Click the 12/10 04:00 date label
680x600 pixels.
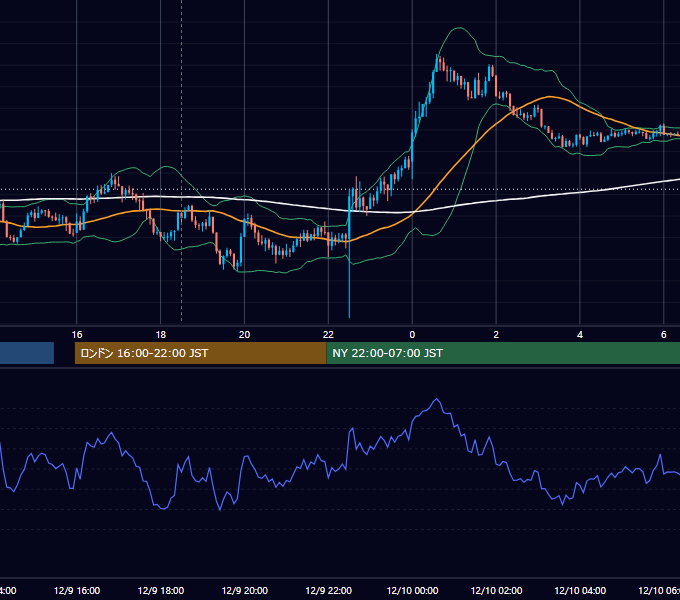point(580,590)
